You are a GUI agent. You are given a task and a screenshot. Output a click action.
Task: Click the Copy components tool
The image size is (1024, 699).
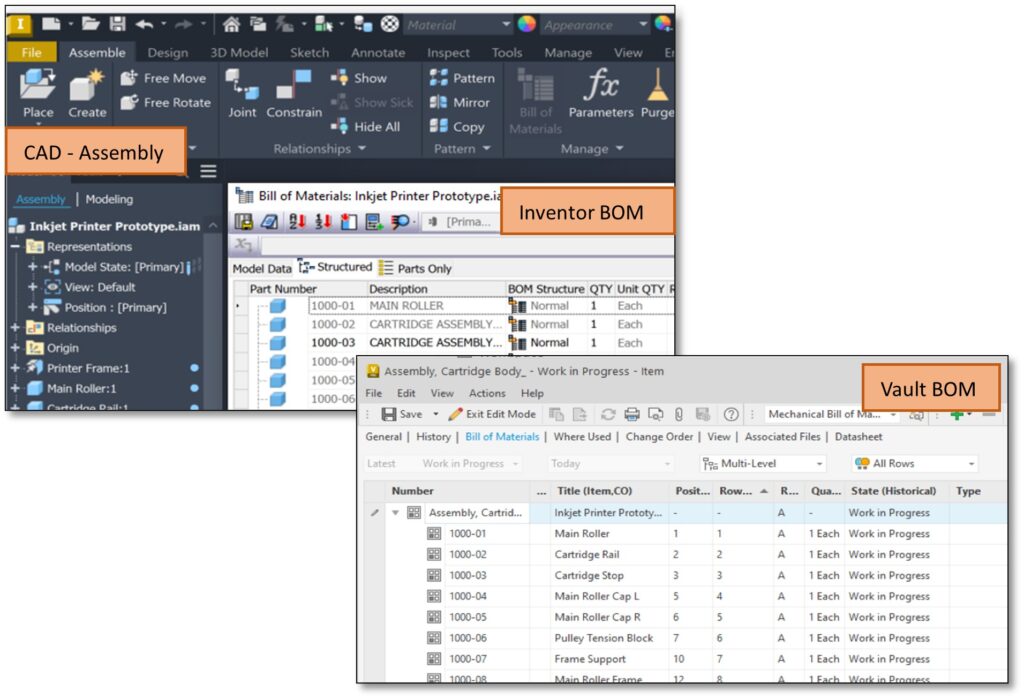click(457, 127)
